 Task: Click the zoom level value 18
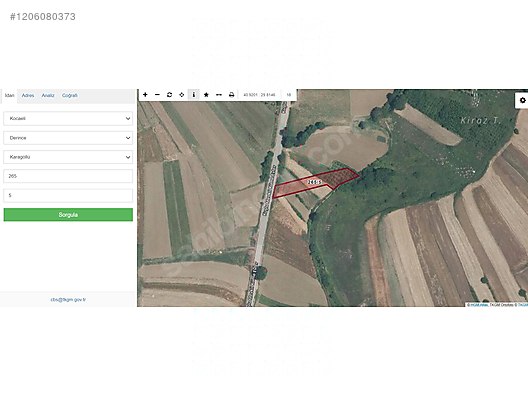[x=289, y=95]
